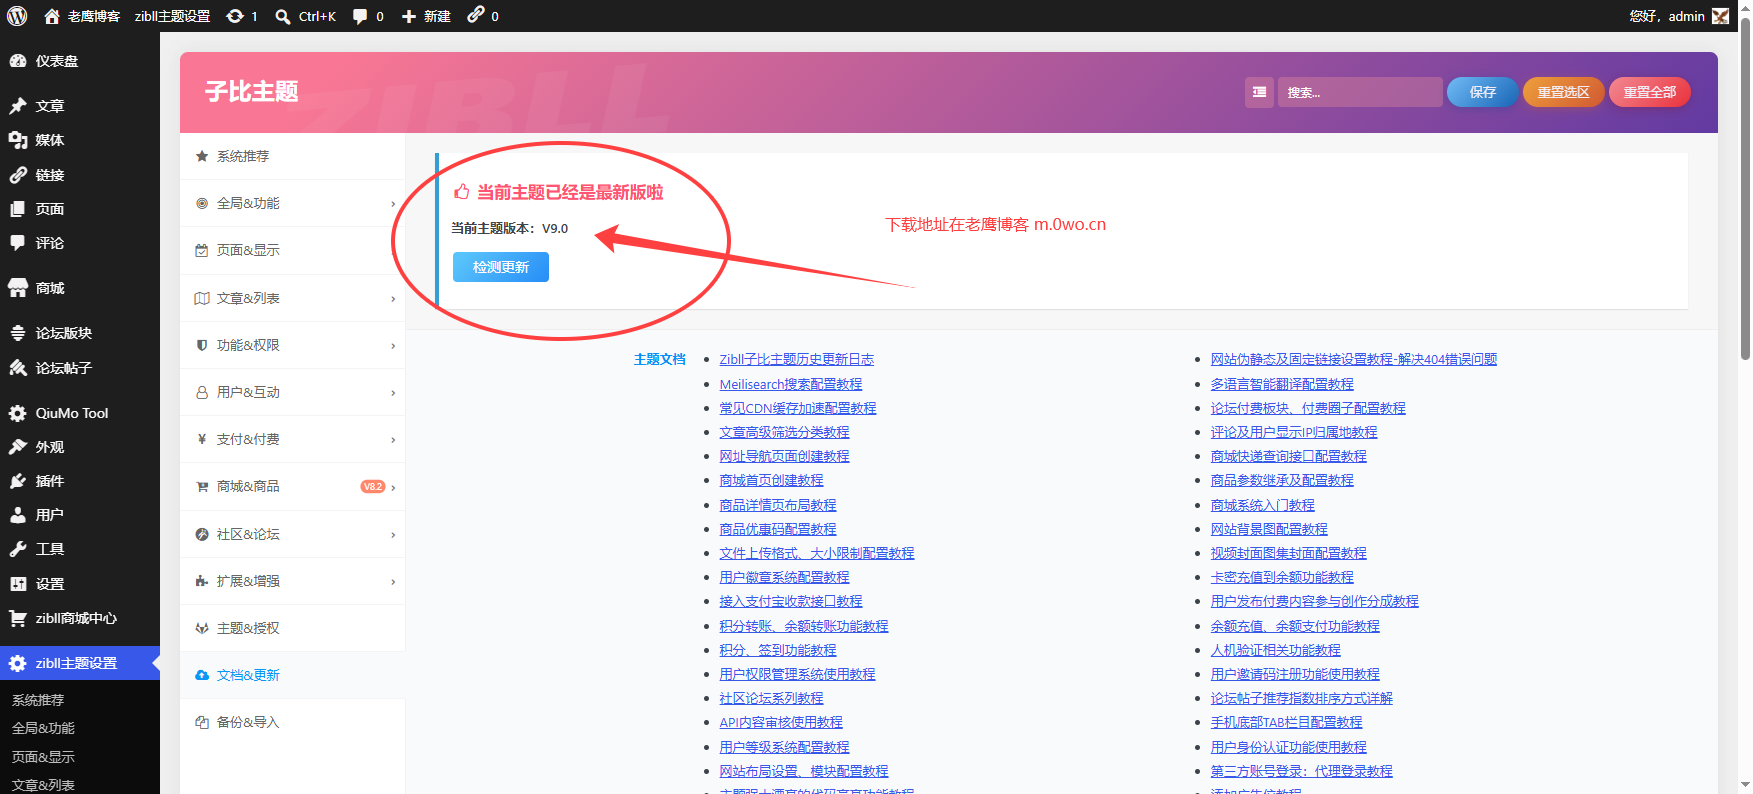
Task: Click the 文章 pin icon in sidebar
Action: coord(18,106)
